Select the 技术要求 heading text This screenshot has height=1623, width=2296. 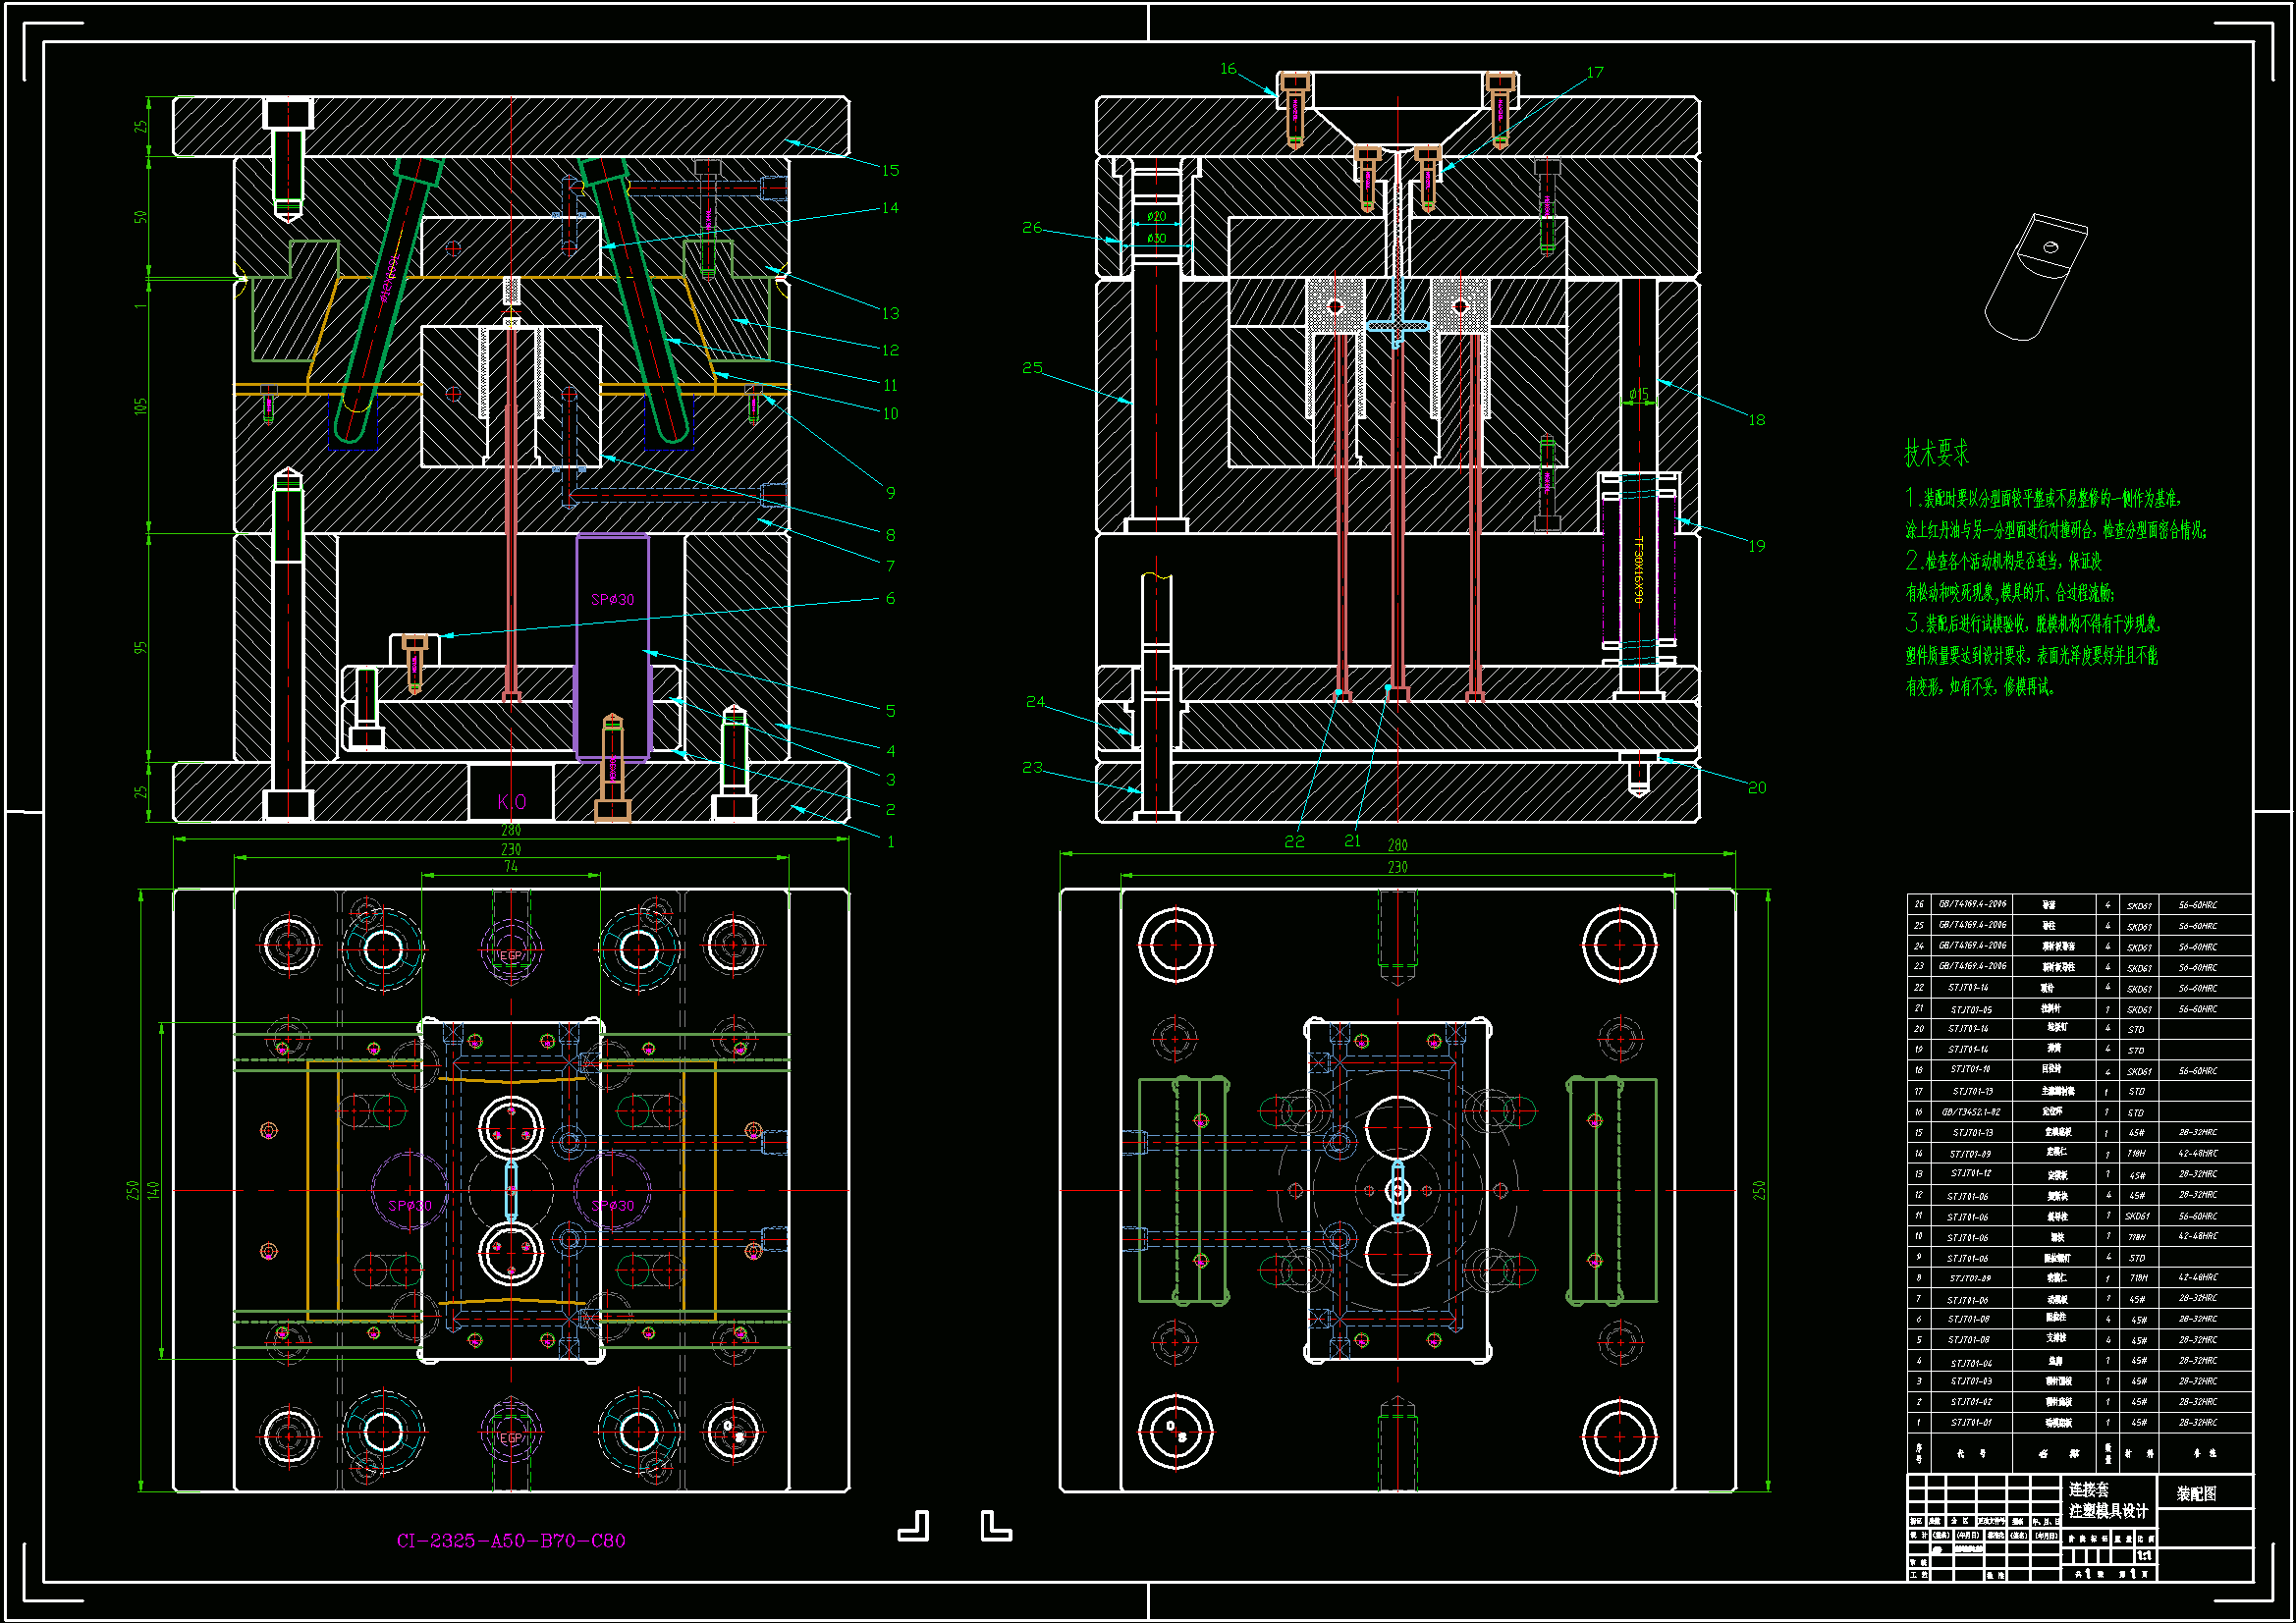click(x=1936, y=453)
